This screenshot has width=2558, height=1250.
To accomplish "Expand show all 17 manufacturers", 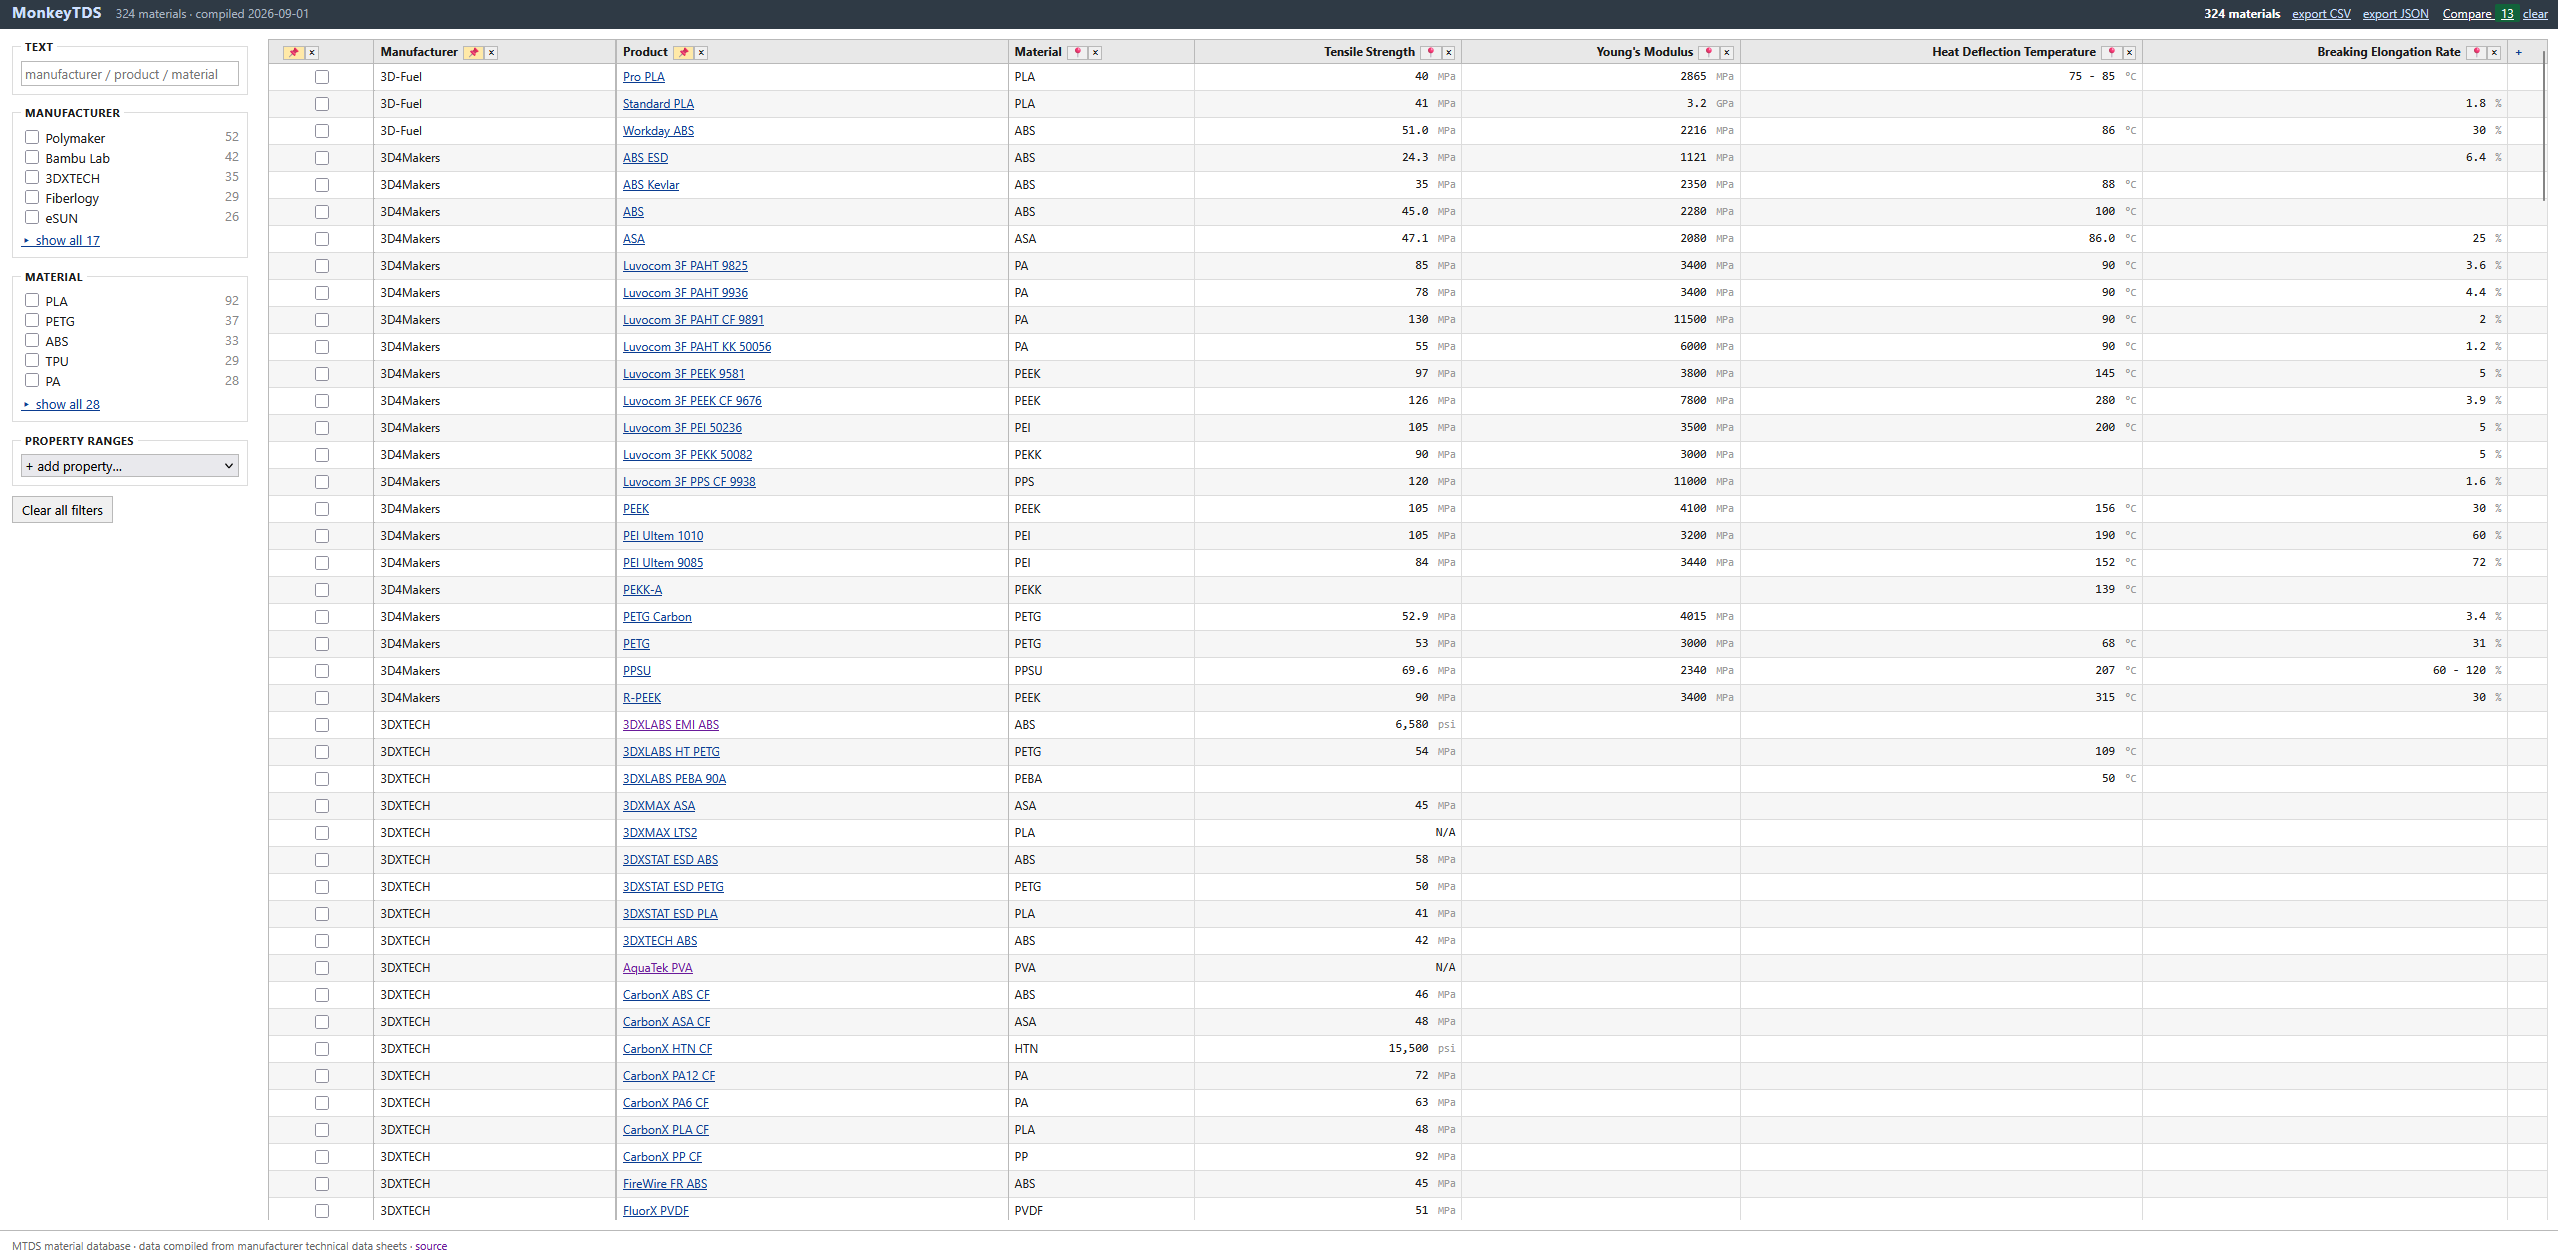I will (x=62, y=240).
